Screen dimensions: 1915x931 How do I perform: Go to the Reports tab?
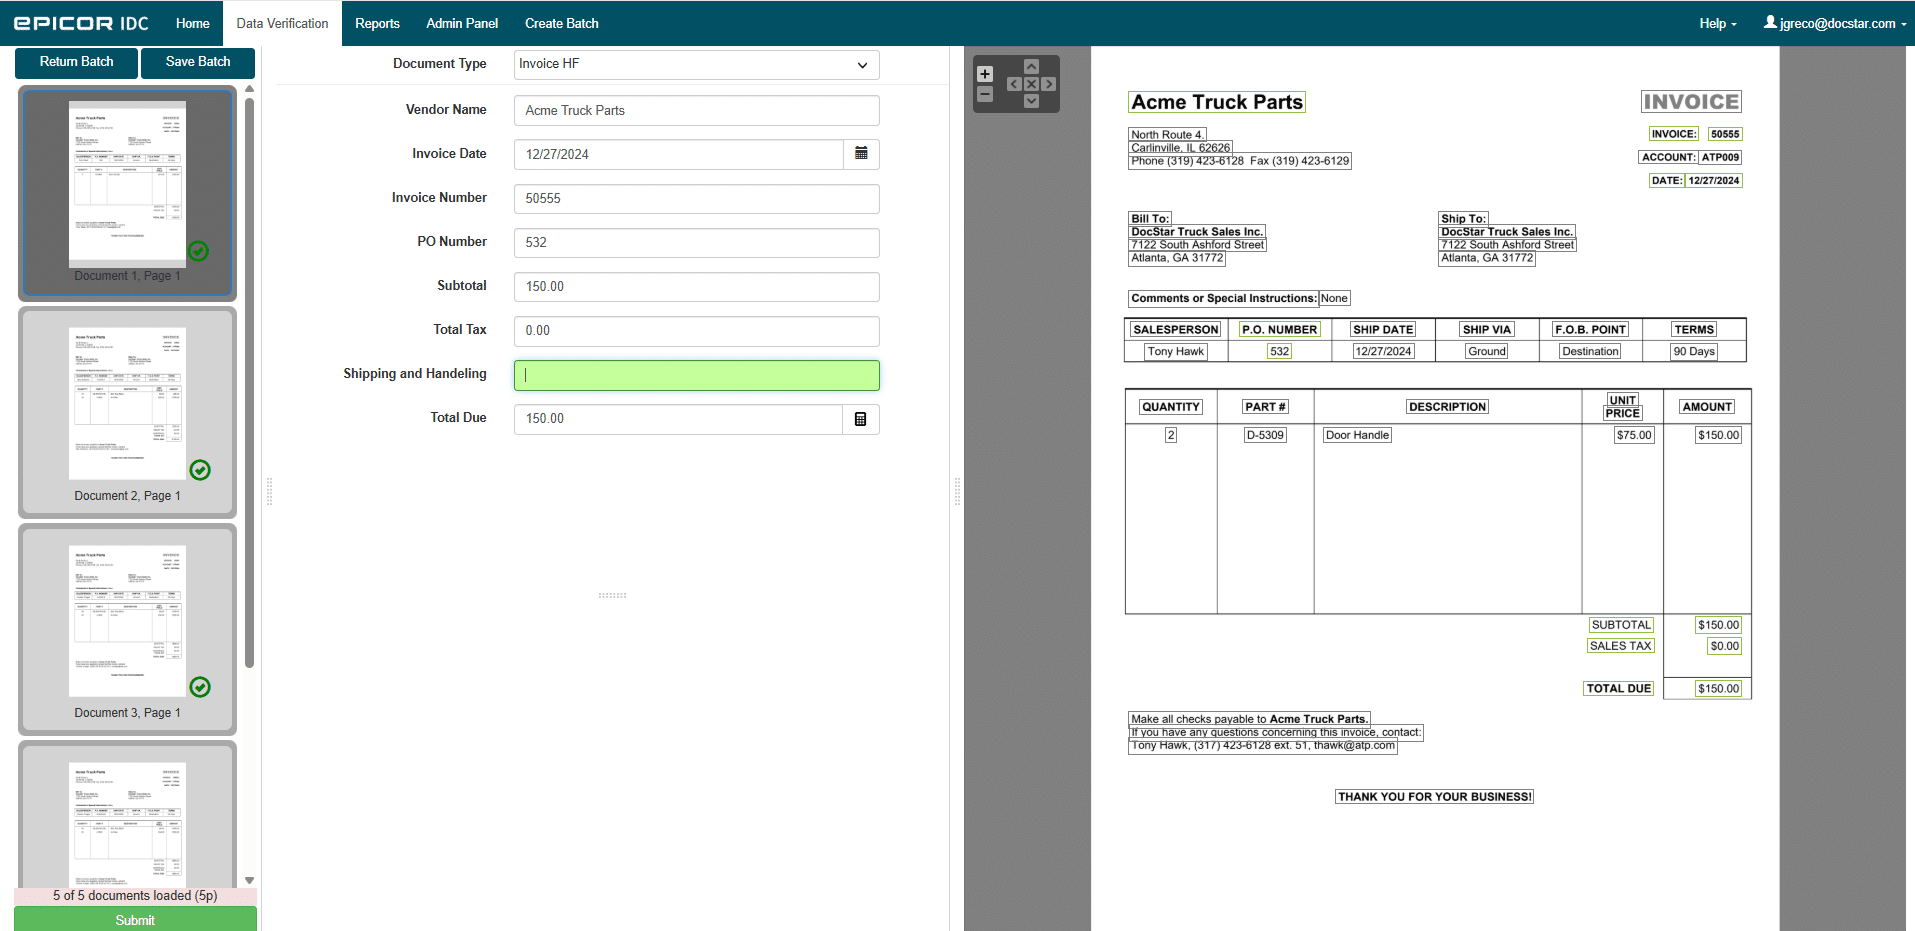(x=377, y=23)
